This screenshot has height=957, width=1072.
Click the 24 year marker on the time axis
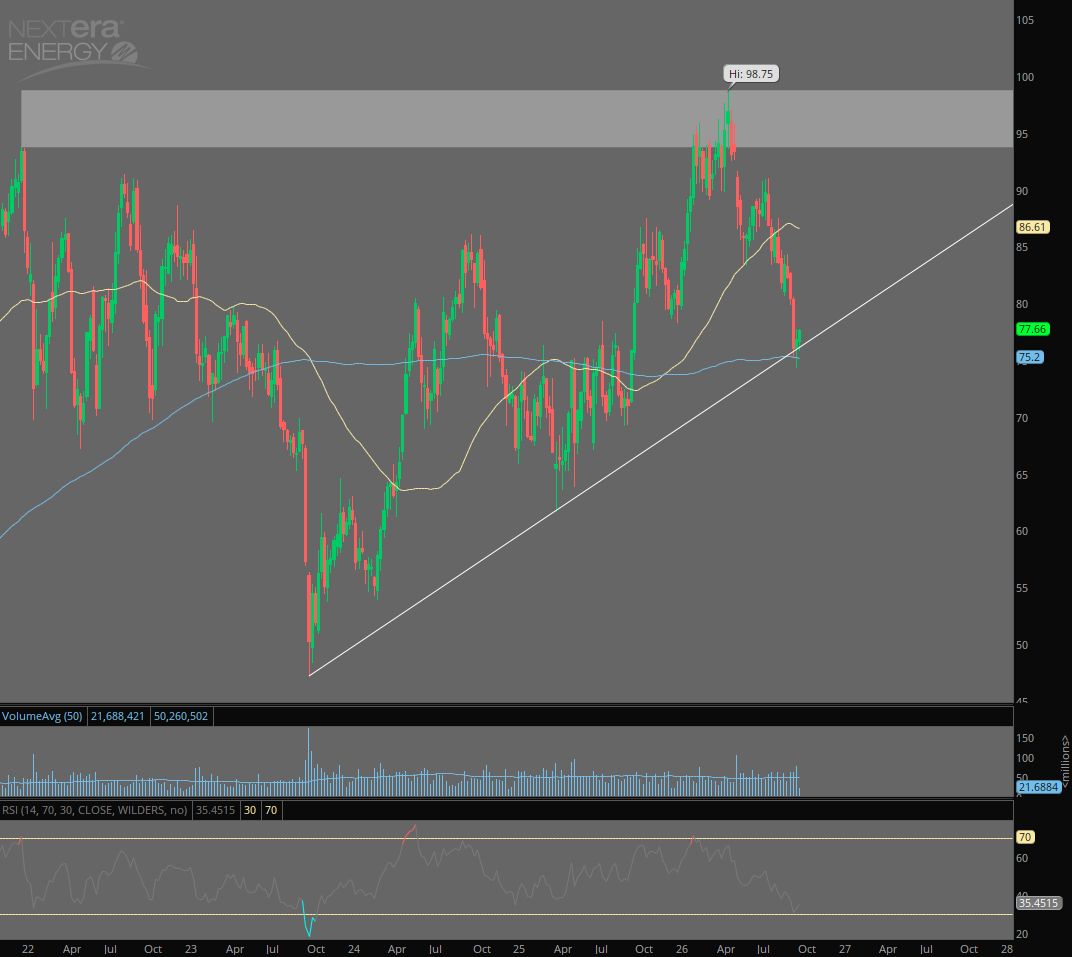point(353,949)
